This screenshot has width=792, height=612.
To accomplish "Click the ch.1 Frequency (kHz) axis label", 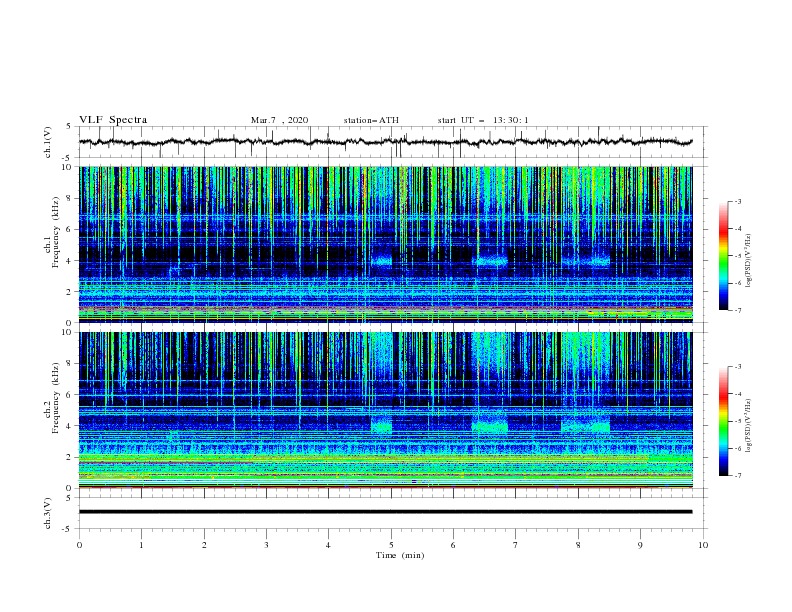I will click(52, 233).
